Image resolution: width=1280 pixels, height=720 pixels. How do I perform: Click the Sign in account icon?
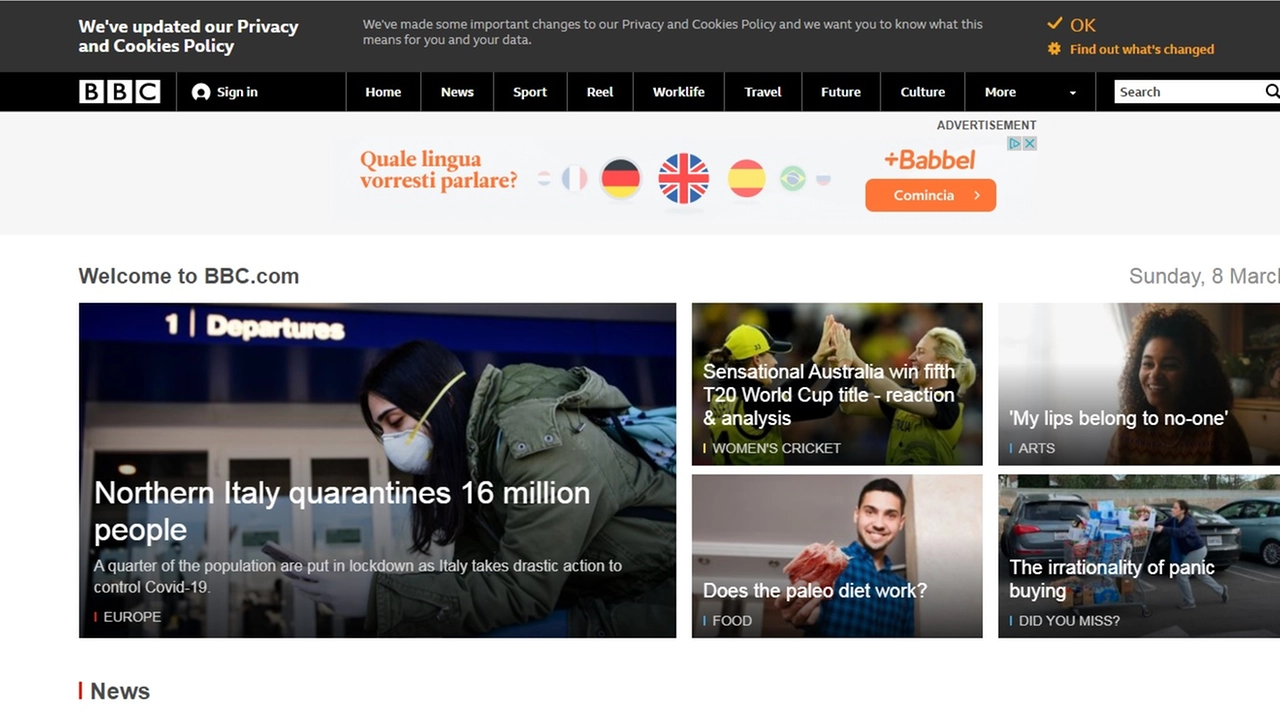point(201,92)
